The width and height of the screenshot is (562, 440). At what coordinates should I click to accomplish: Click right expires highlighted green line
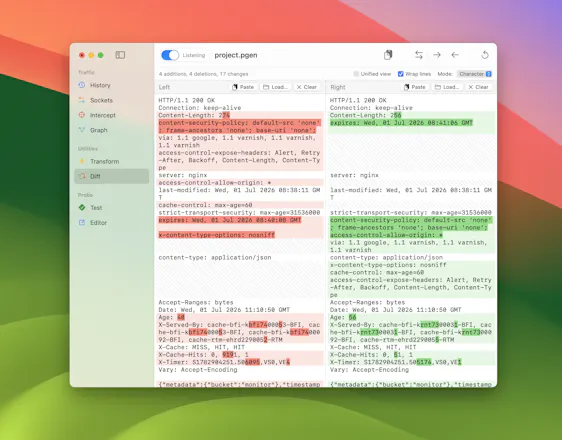coord(401,123)
